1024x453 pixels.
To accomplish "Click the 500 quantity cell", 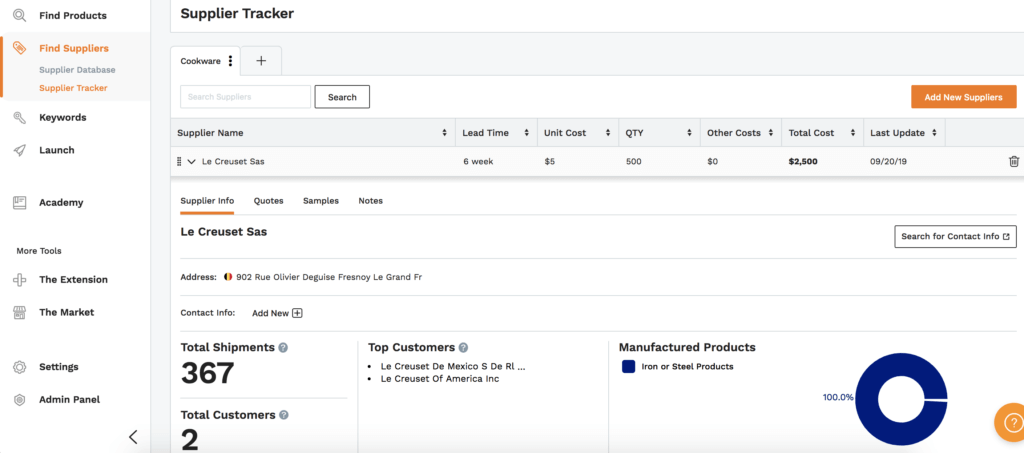I will coord(633,161).
